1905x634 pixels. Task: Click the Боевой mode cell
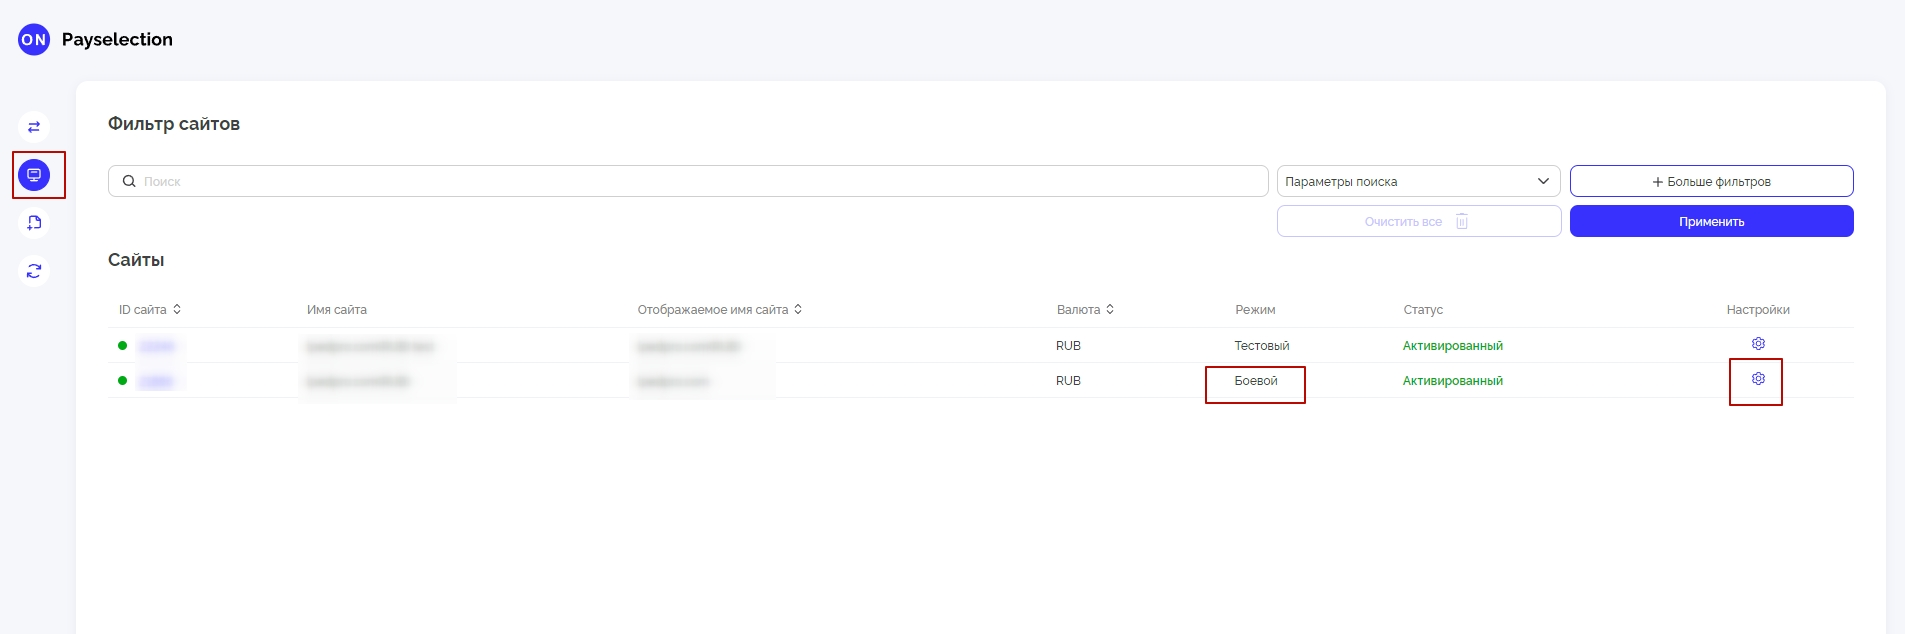[x=1255, y=381]
